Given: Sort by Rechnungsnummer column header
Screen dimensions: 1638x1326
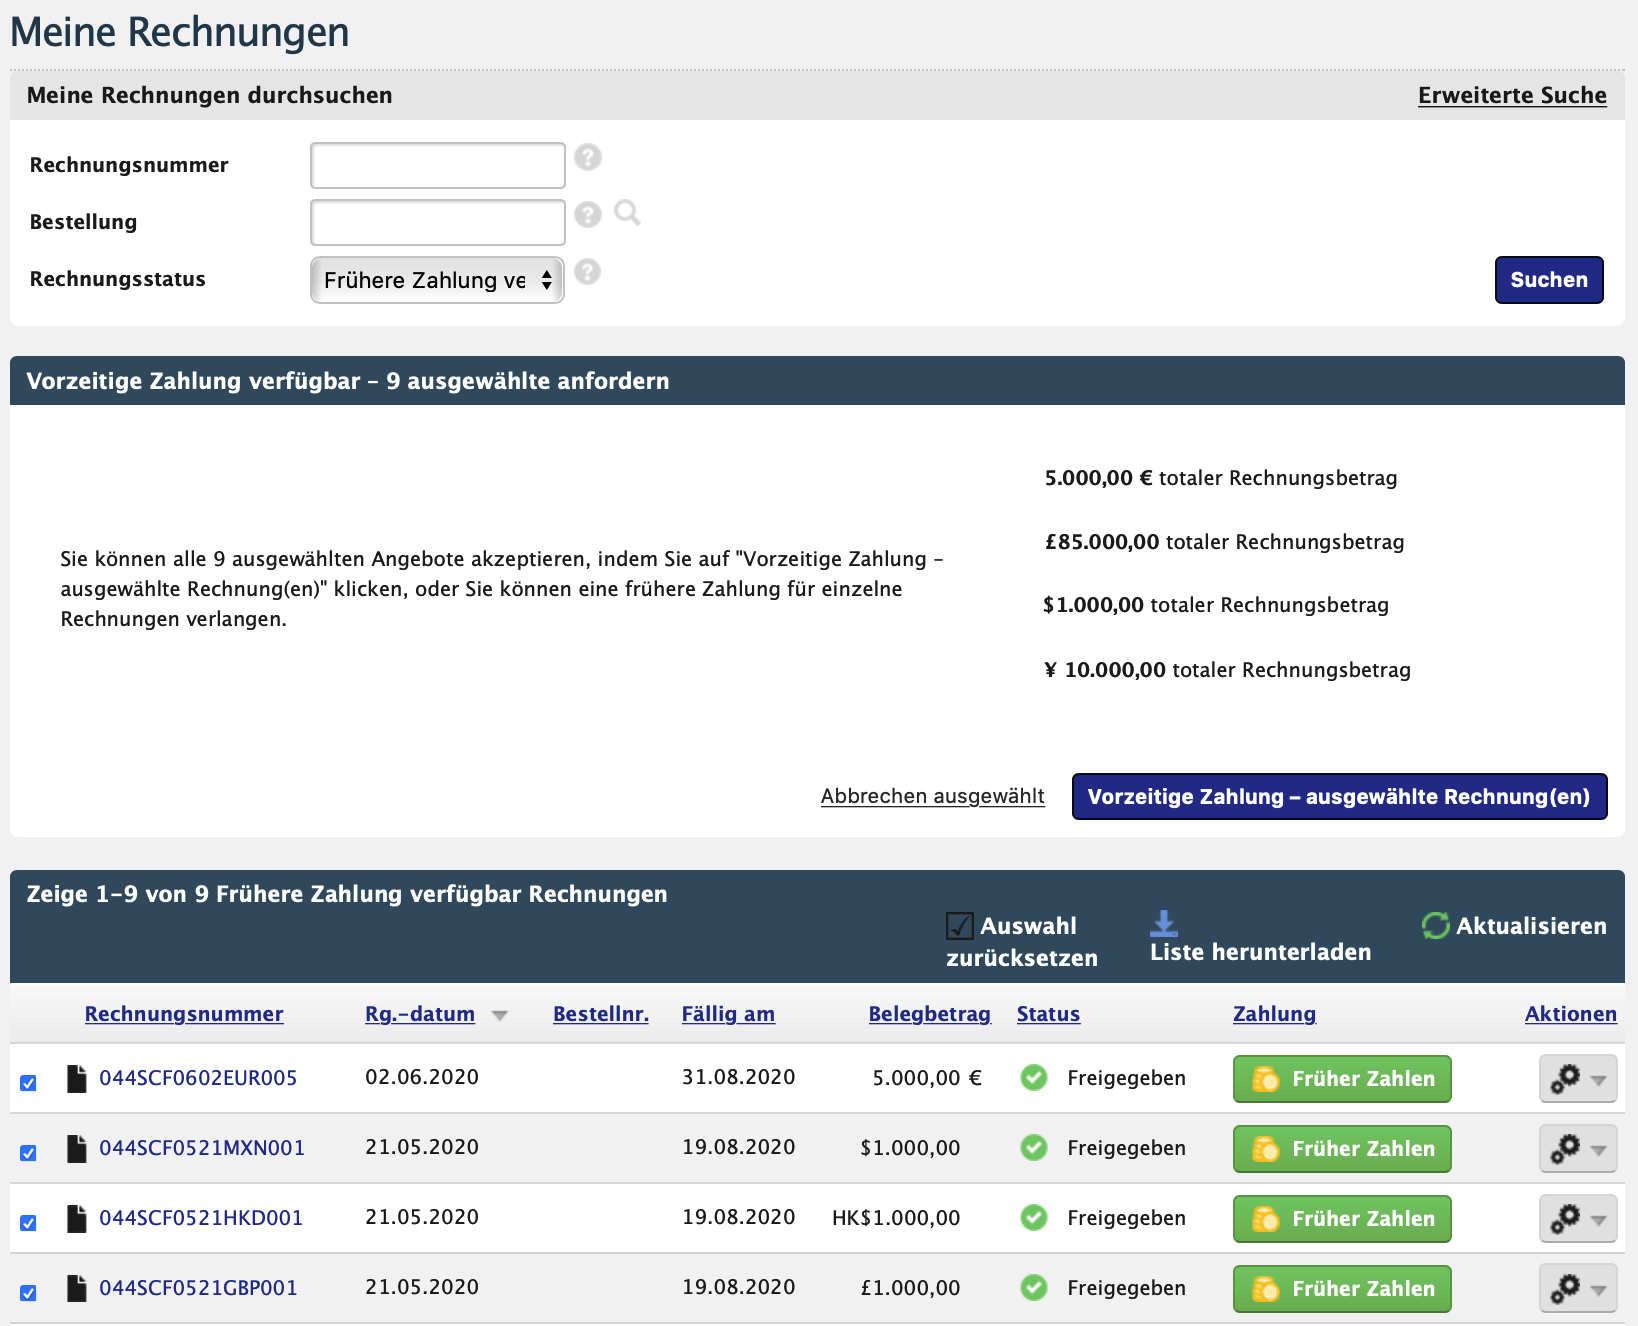Looking at the screenshot, I should click(x=184, y=1014).
